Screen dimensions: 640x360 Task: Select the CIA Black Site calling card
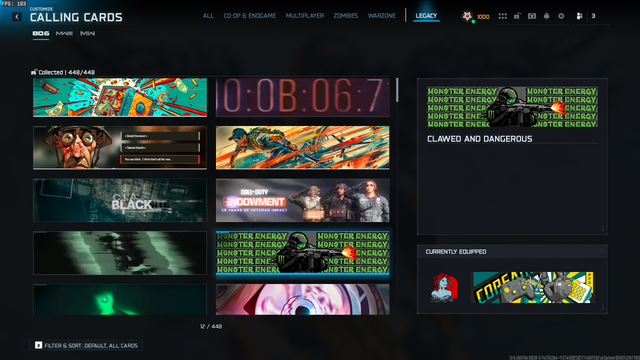(120, 200)
